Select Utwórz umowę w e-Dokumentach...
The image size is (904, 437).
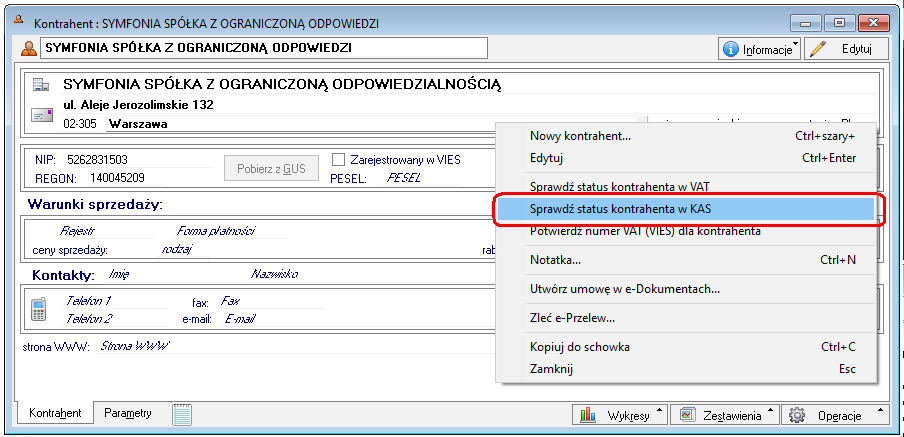686,289
